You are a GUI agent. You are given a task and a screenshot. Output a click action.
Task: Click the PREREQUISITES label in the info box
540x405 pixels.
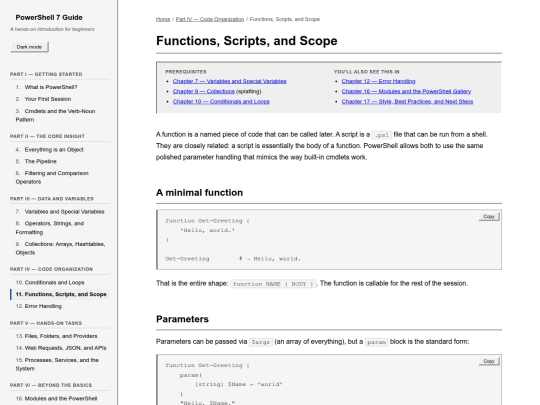click(186, 72)
